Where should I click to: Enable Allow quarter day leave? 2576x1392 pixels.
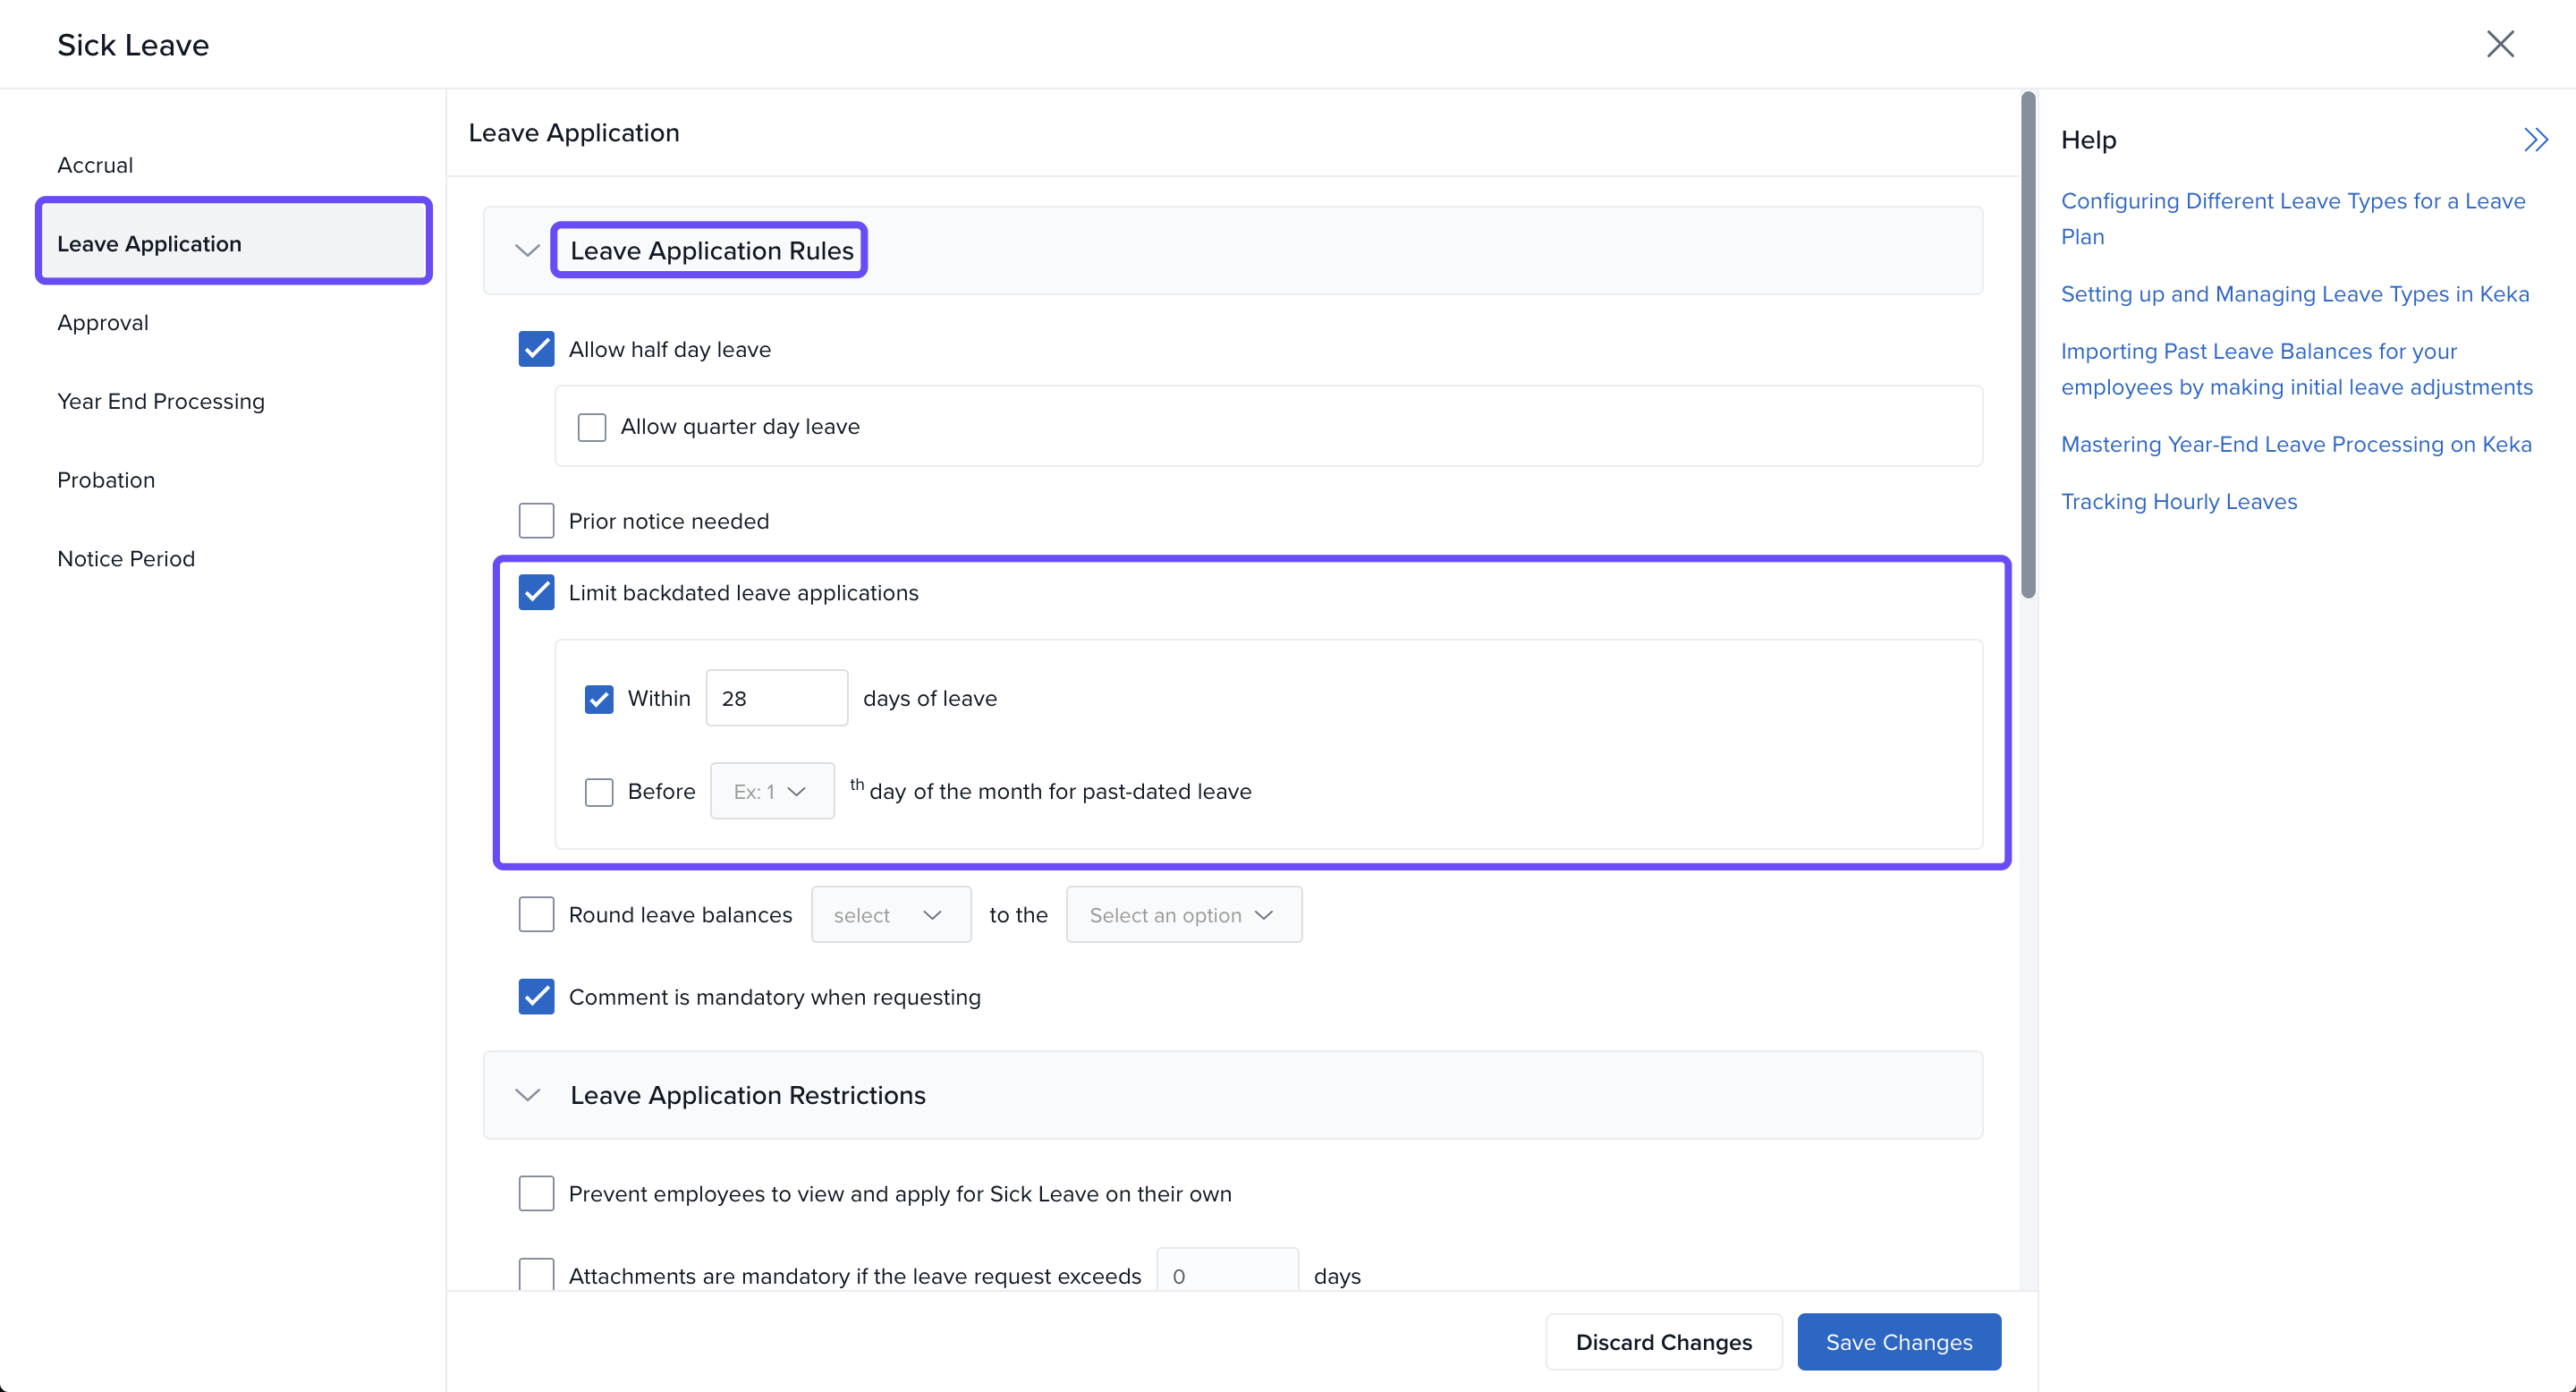[x=592, y=427]
